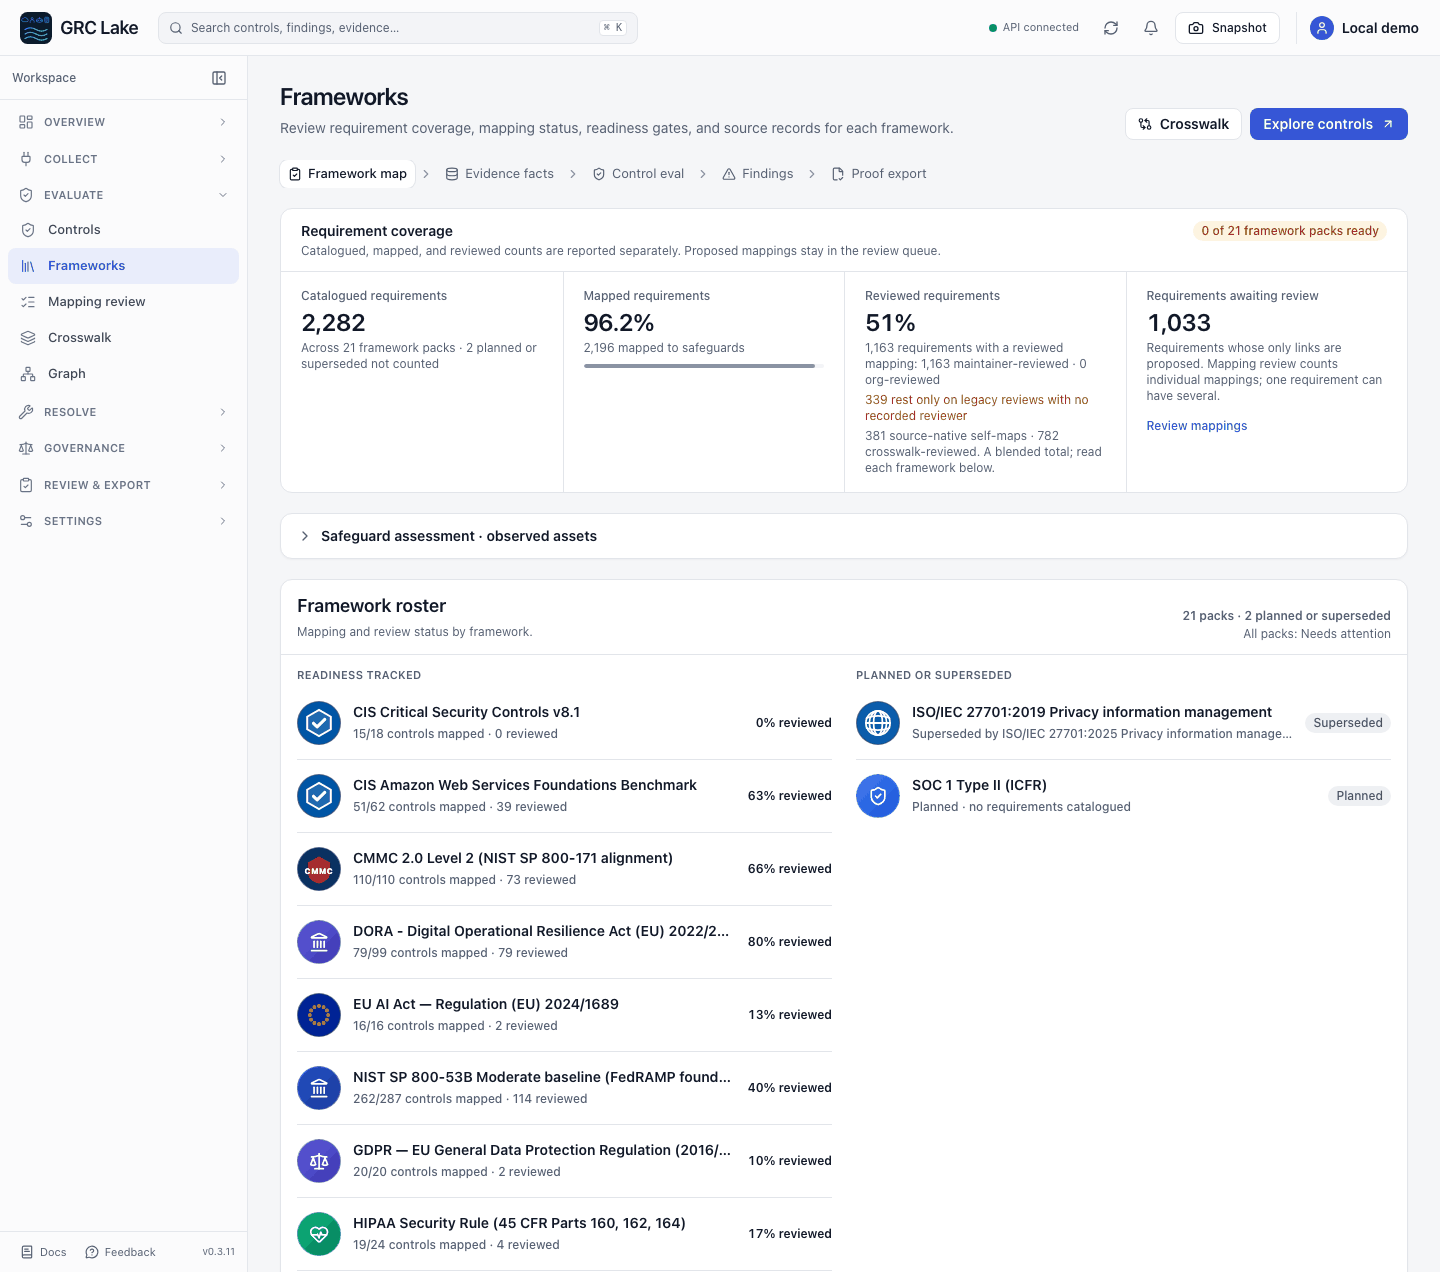The height and width of the screenshot is (1272, 1440).
Task: Click the EU AI Act flag icon
Action: click(x=319, y=1015)
